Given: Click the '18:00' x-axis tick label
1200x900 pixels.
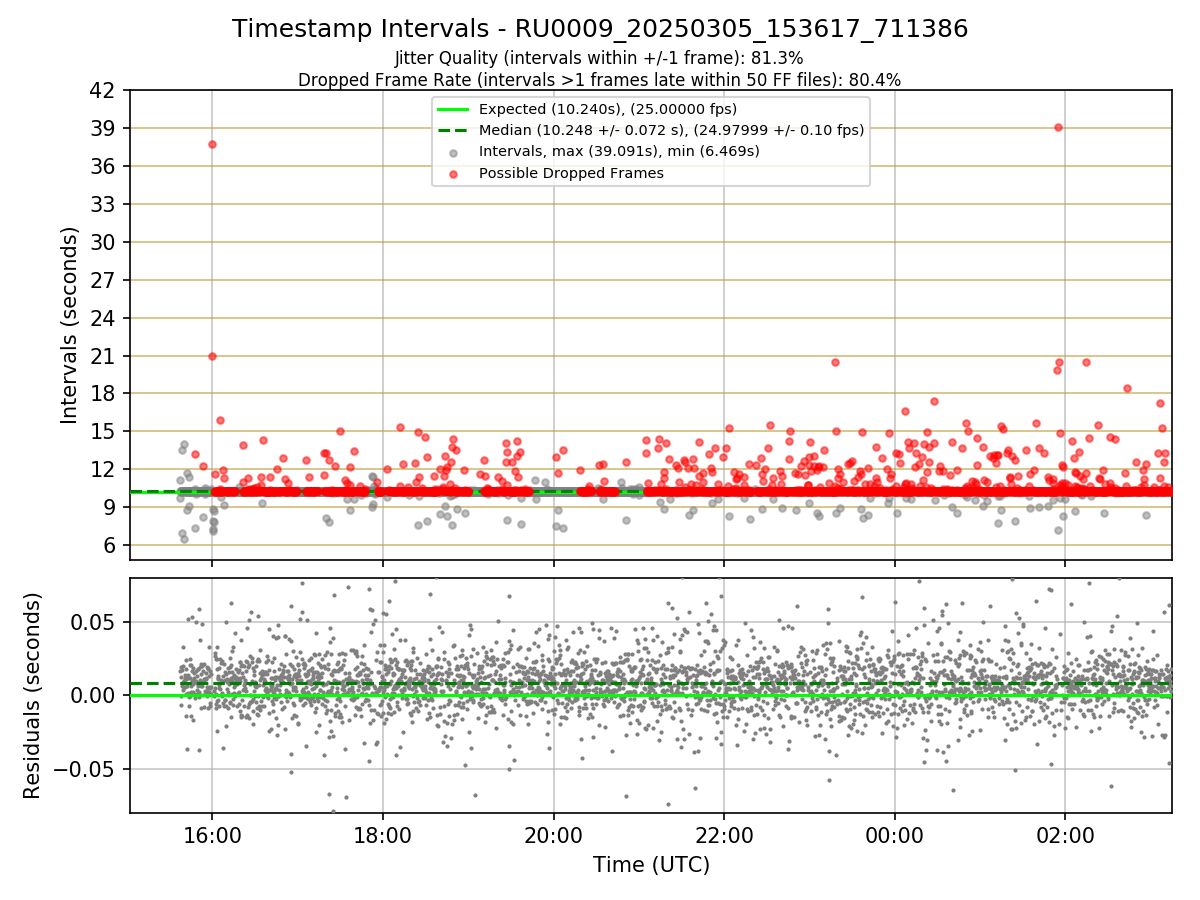Looking at the screenshot, I should pos(383,834).
